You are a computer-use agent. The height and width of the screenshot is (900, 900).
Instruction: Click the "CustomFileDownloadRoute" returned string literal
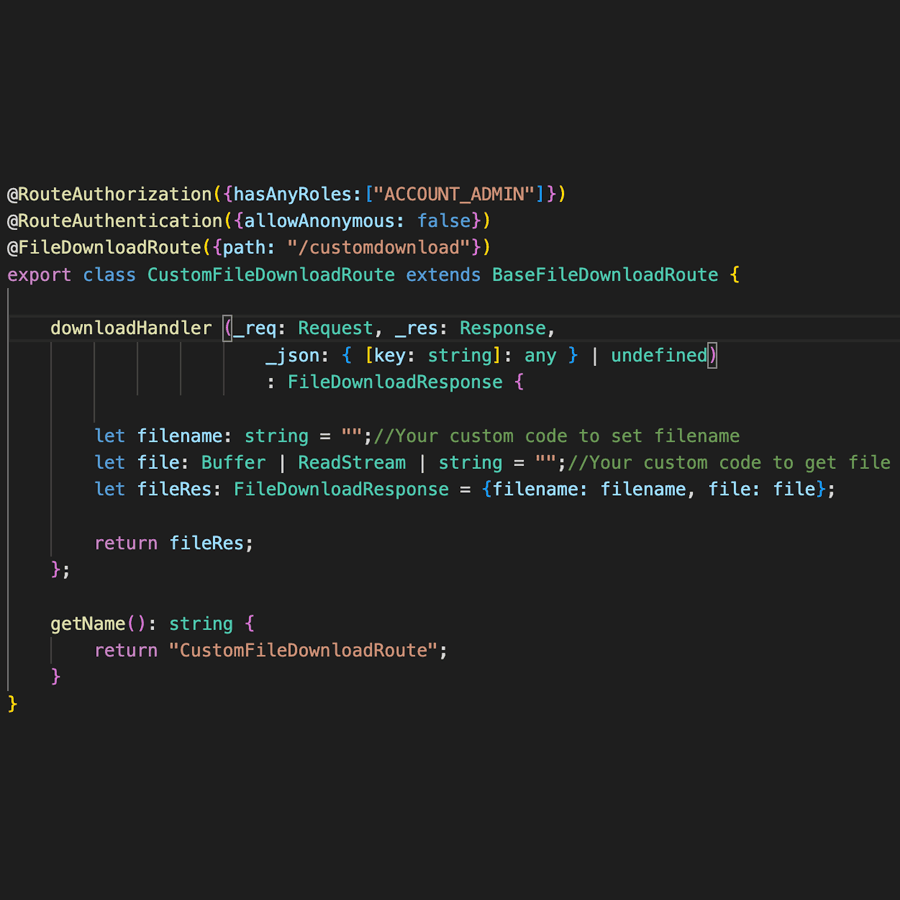click(304, 650)
